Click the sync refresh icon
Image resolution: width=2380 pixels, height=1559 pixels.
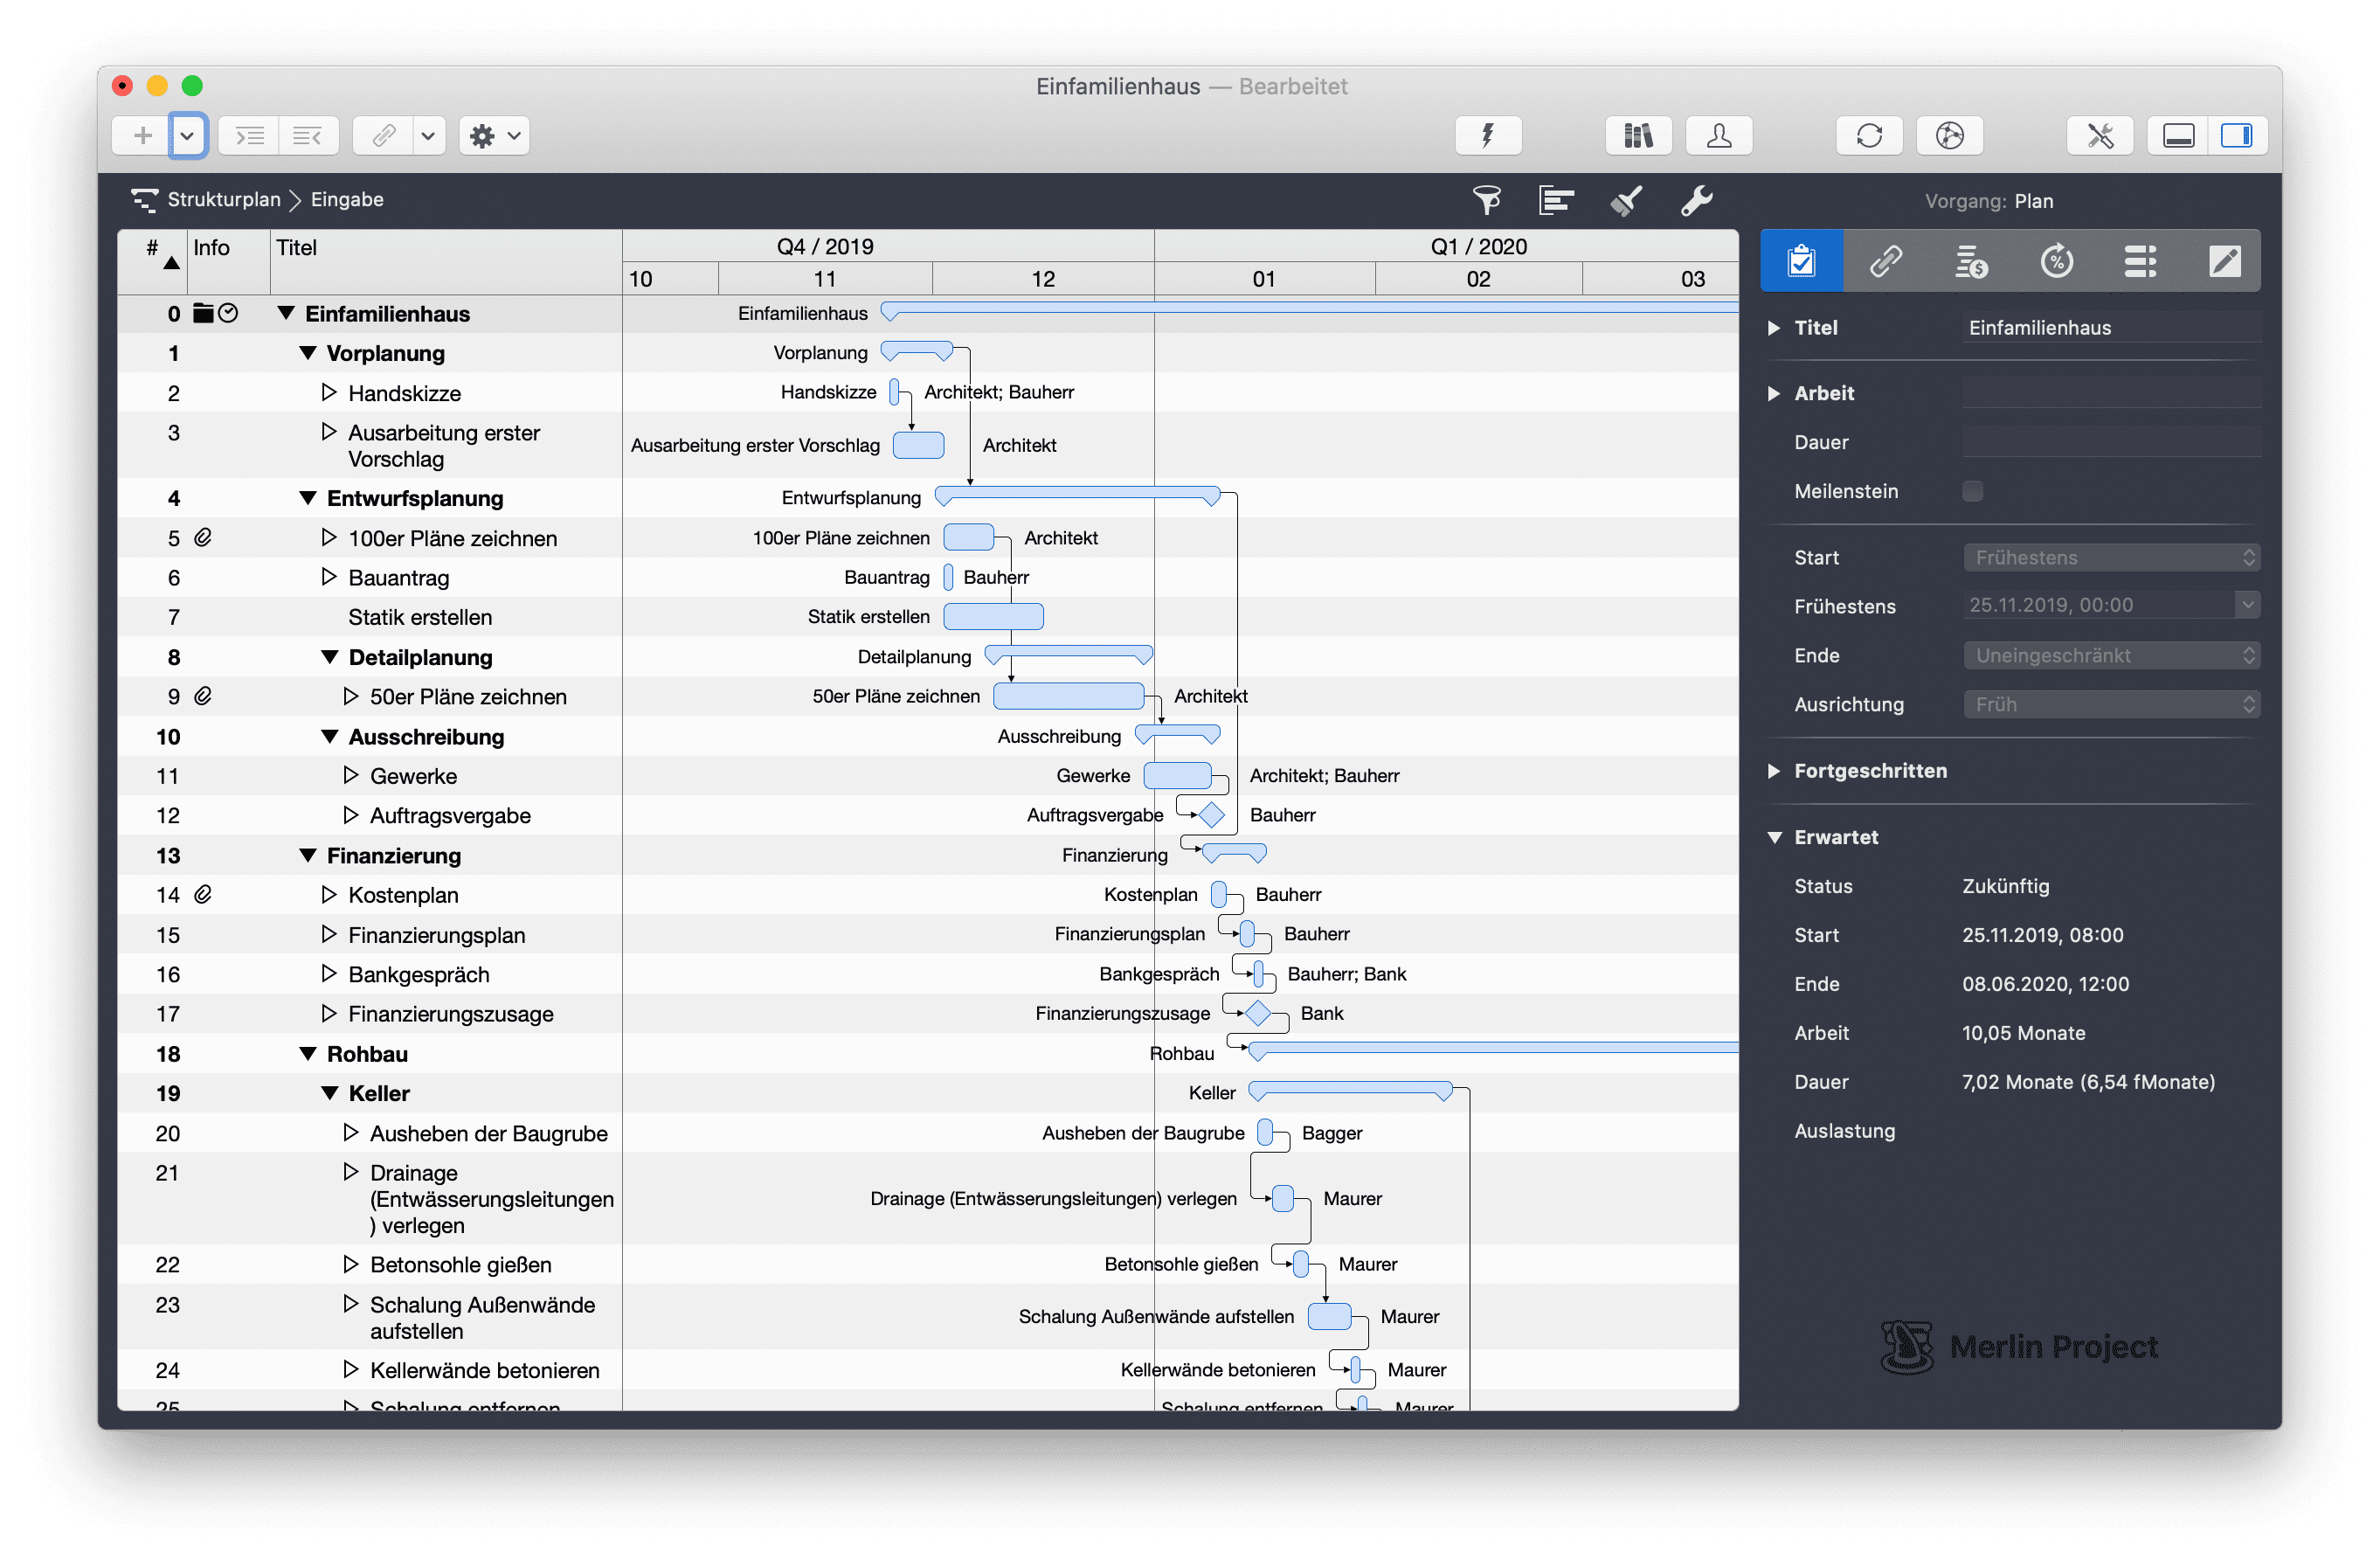point(1869,136)
